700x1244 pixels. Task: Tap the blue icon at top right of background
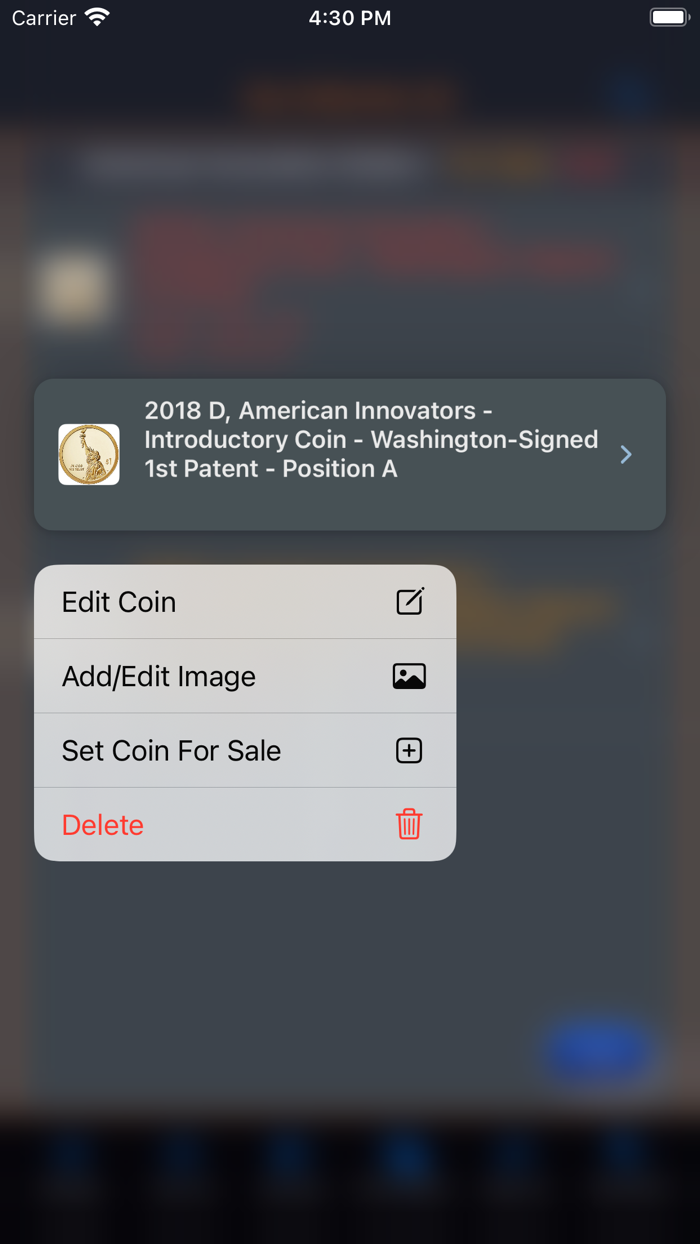628,93
